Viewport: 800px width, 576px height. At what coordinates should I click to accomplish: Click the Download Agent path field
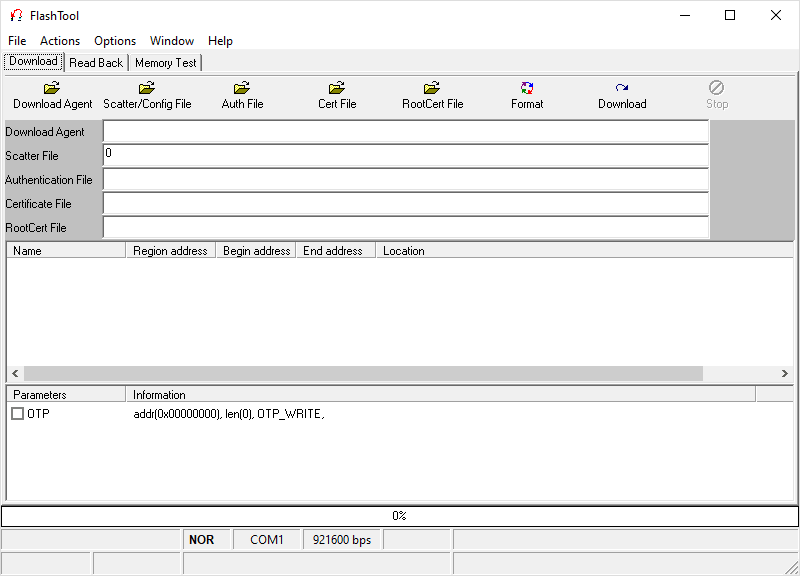pyautogui.click(x=406, y=132)
